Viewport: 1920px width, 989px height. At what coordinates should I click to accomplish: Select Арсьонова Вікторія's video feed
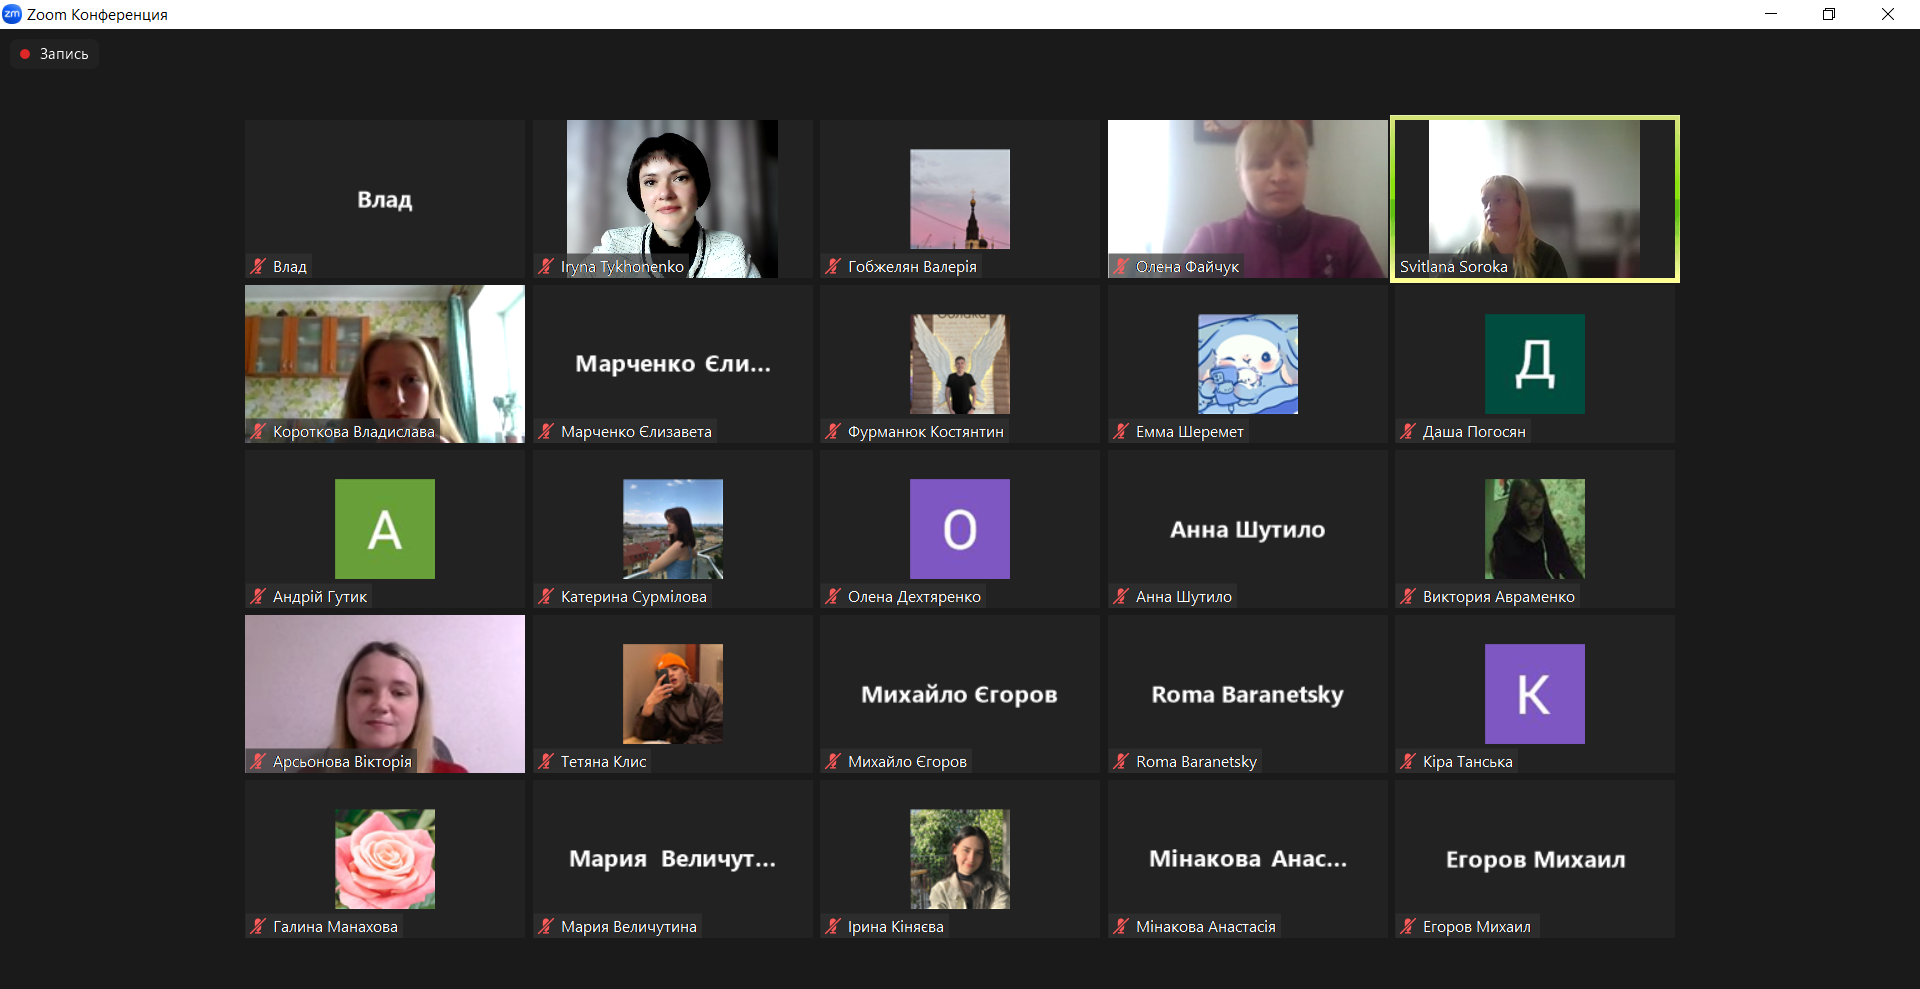(x=385, y=694)
